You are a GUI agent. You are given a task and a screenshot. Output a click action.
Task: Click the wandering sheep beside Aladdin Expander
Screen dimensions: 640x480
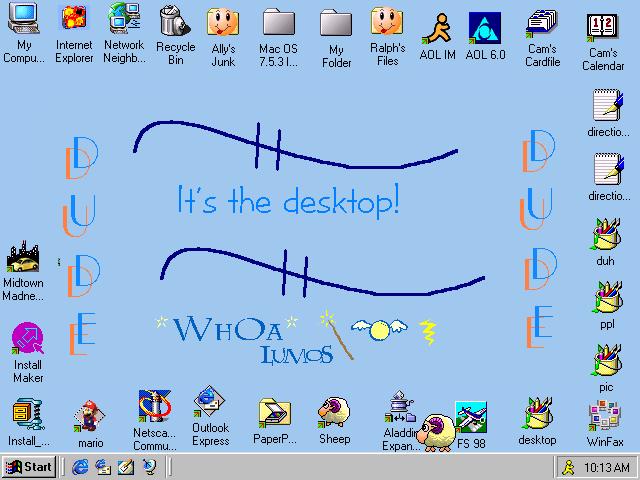click(x=436, y=433)
